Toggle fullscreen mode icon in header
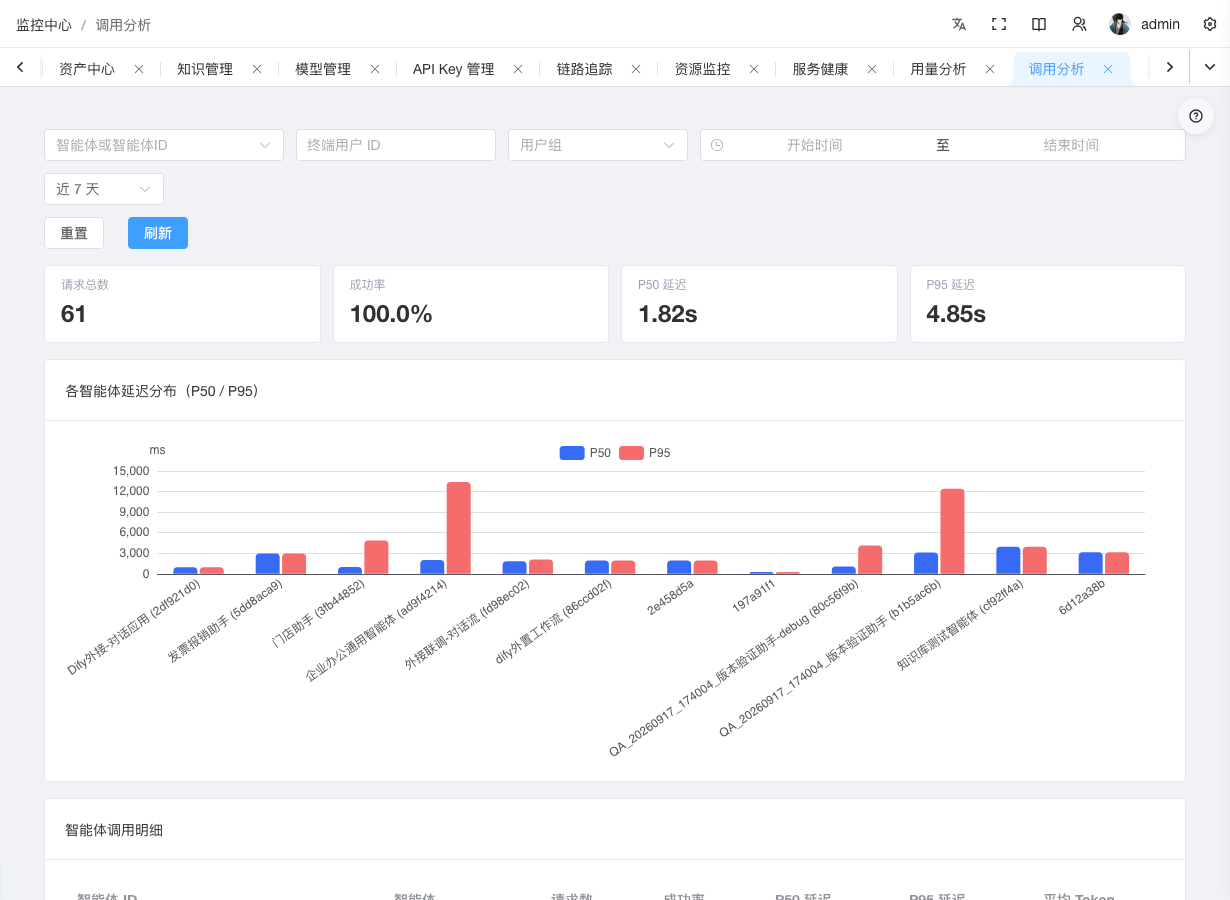 999,24
